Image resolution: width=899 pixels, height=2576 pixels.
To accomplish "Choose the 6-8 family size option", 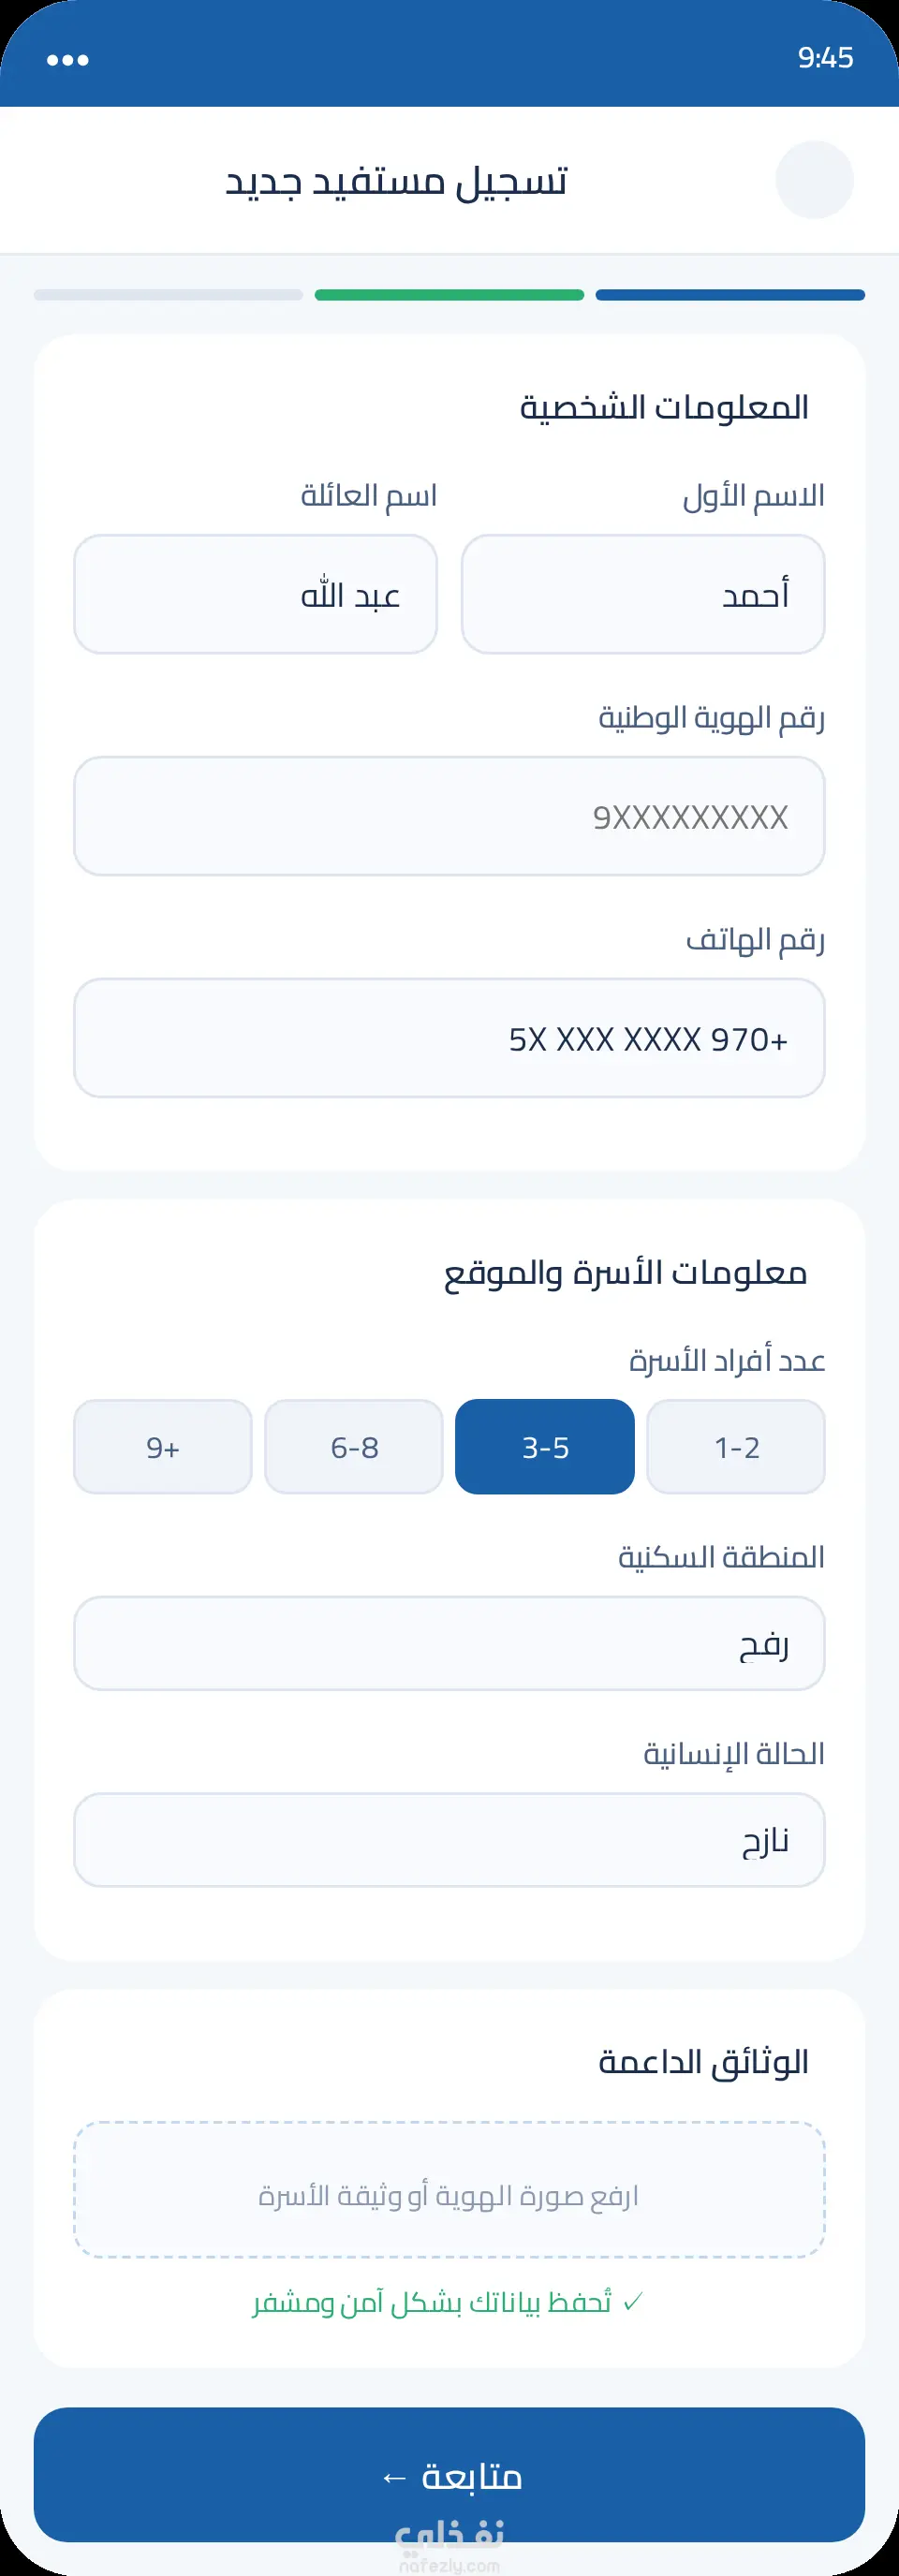I will pyautogui.click(x=354, y=1447).
